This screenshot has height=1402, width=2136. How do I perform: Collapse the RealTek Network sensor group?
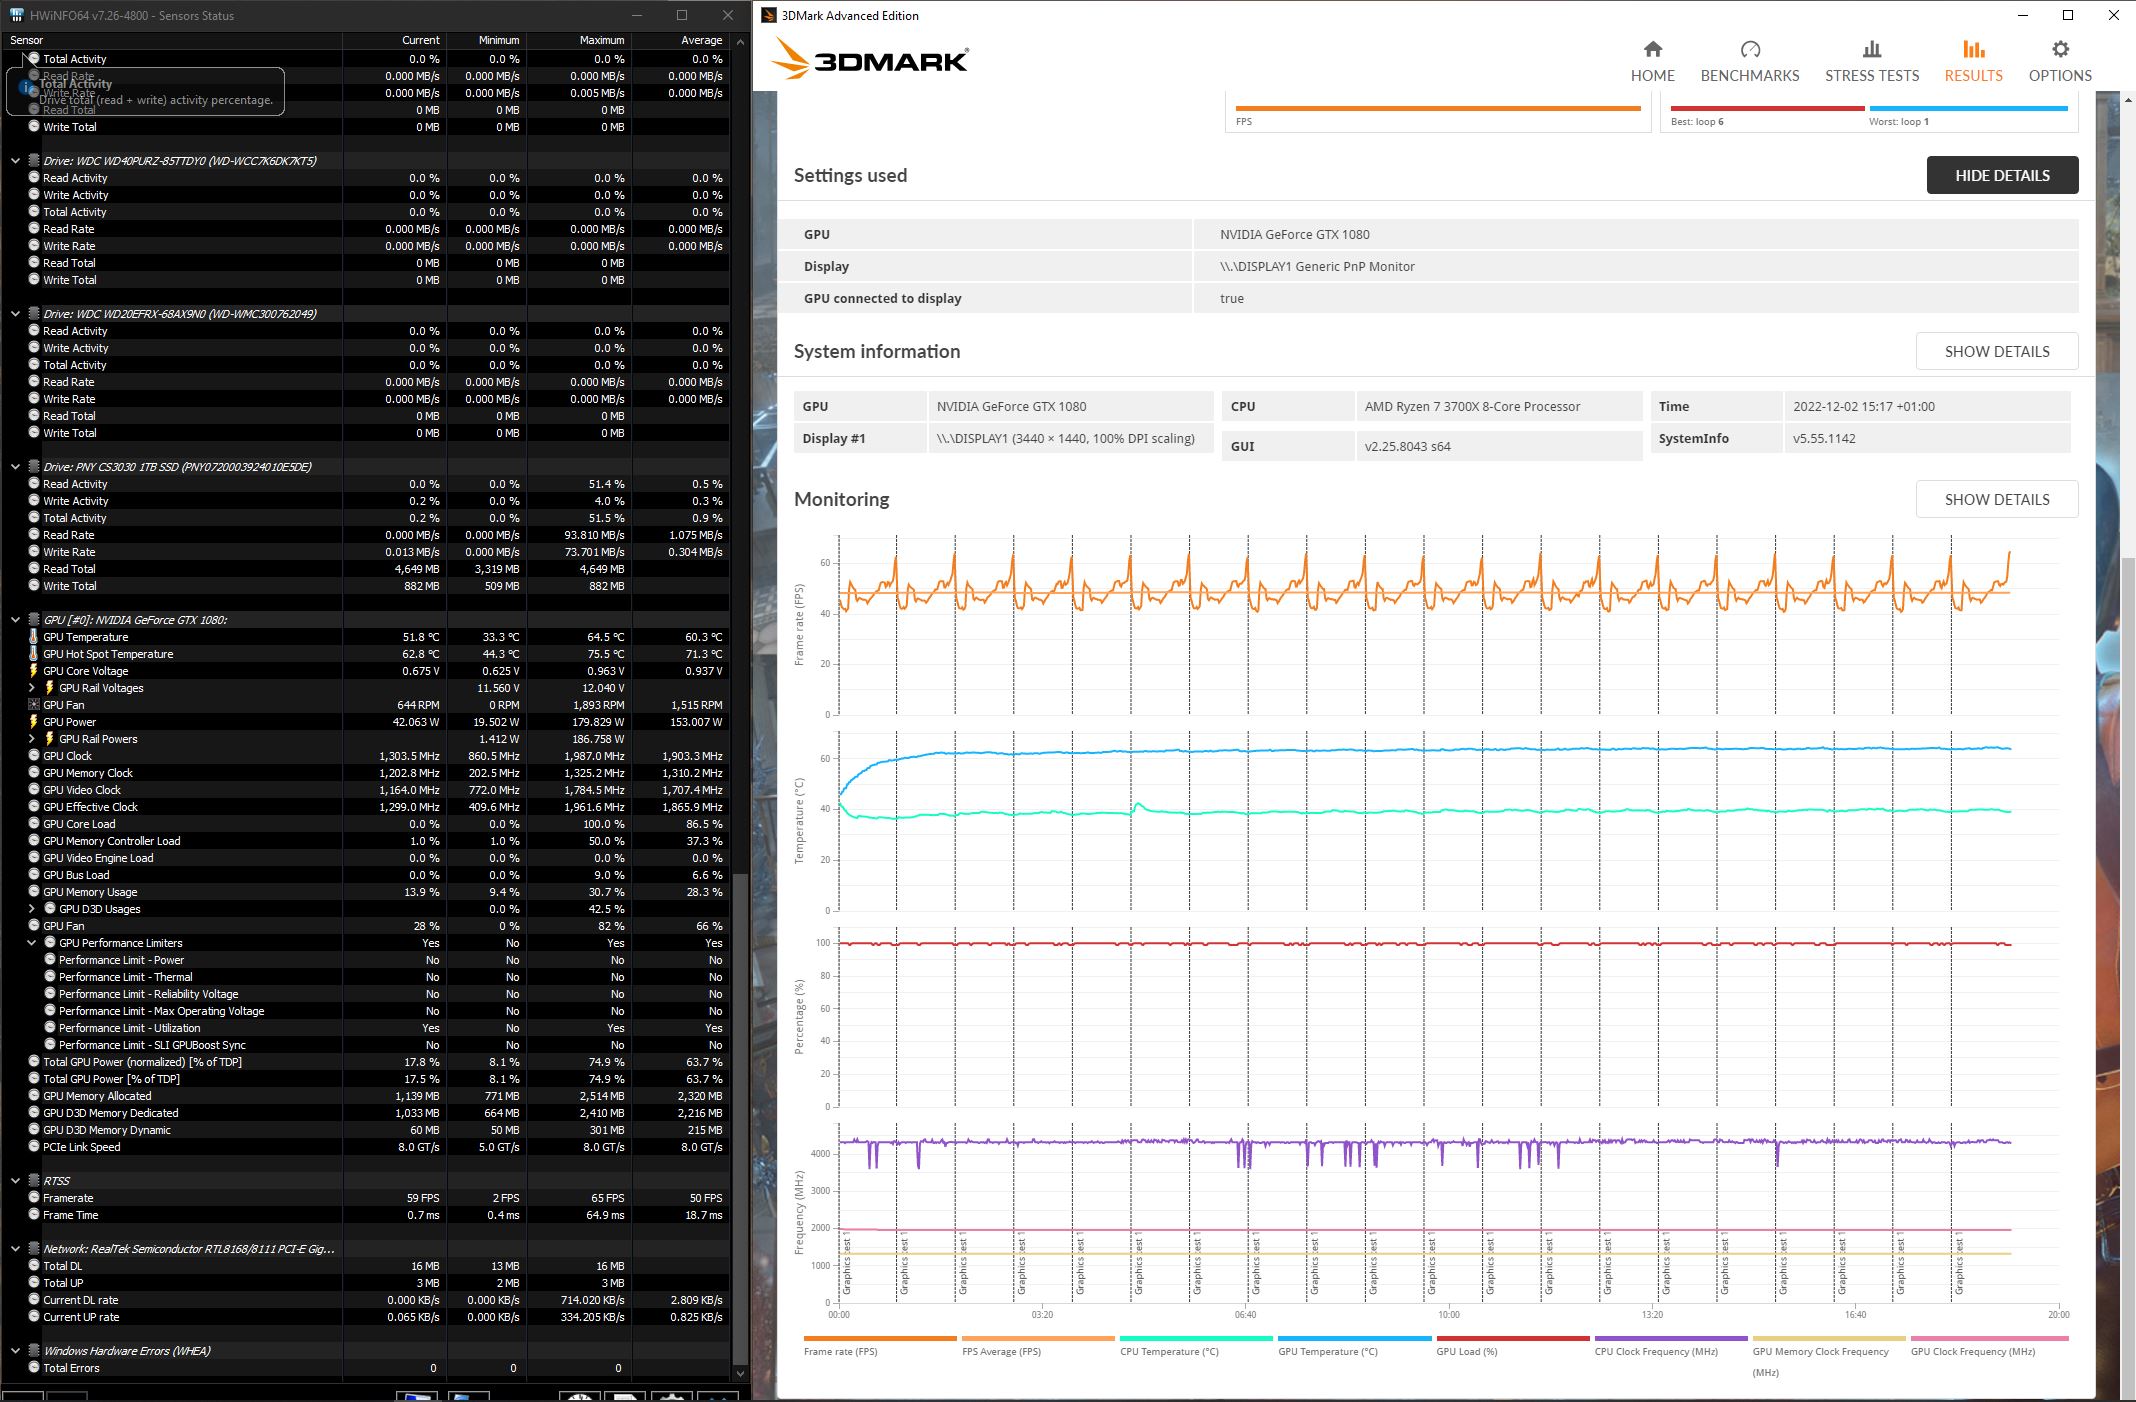(x=15, y=1249)
